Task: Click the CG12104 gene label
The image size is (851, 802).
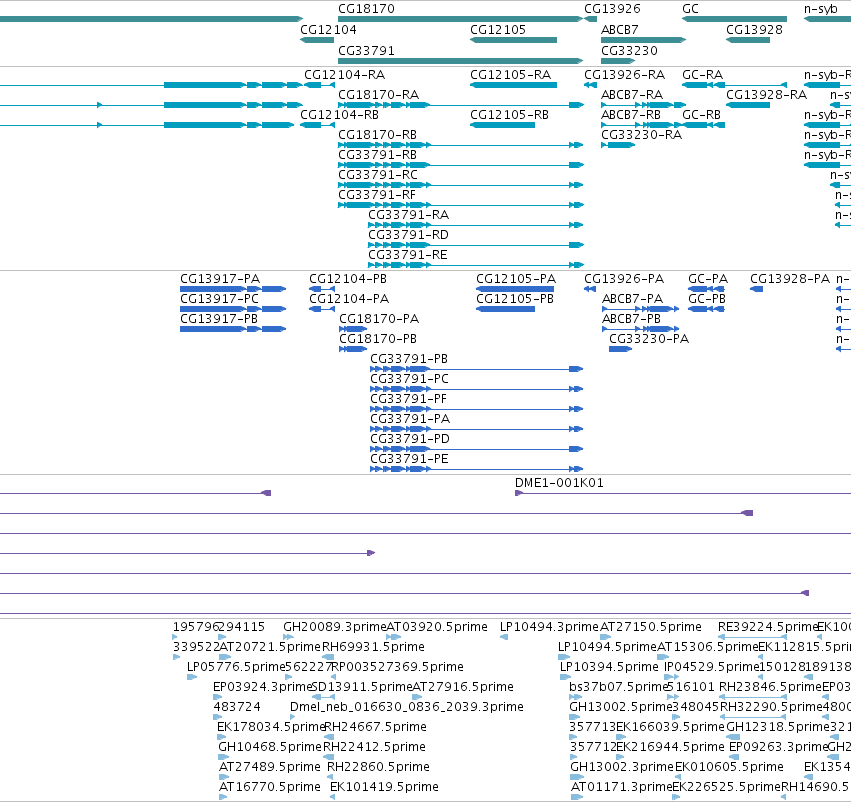Action: (328, 30)
